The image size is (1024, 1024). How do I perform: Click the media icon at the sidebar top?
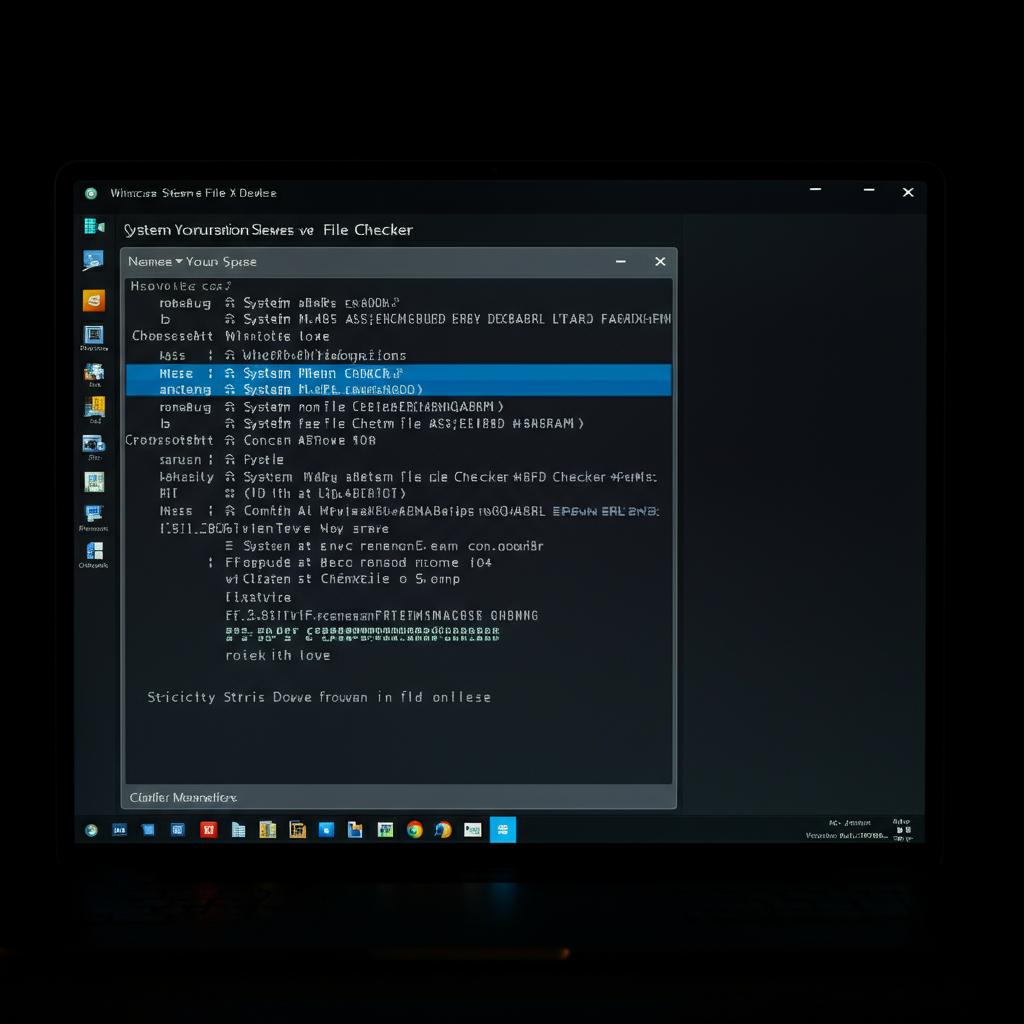[x=93, y=226]
